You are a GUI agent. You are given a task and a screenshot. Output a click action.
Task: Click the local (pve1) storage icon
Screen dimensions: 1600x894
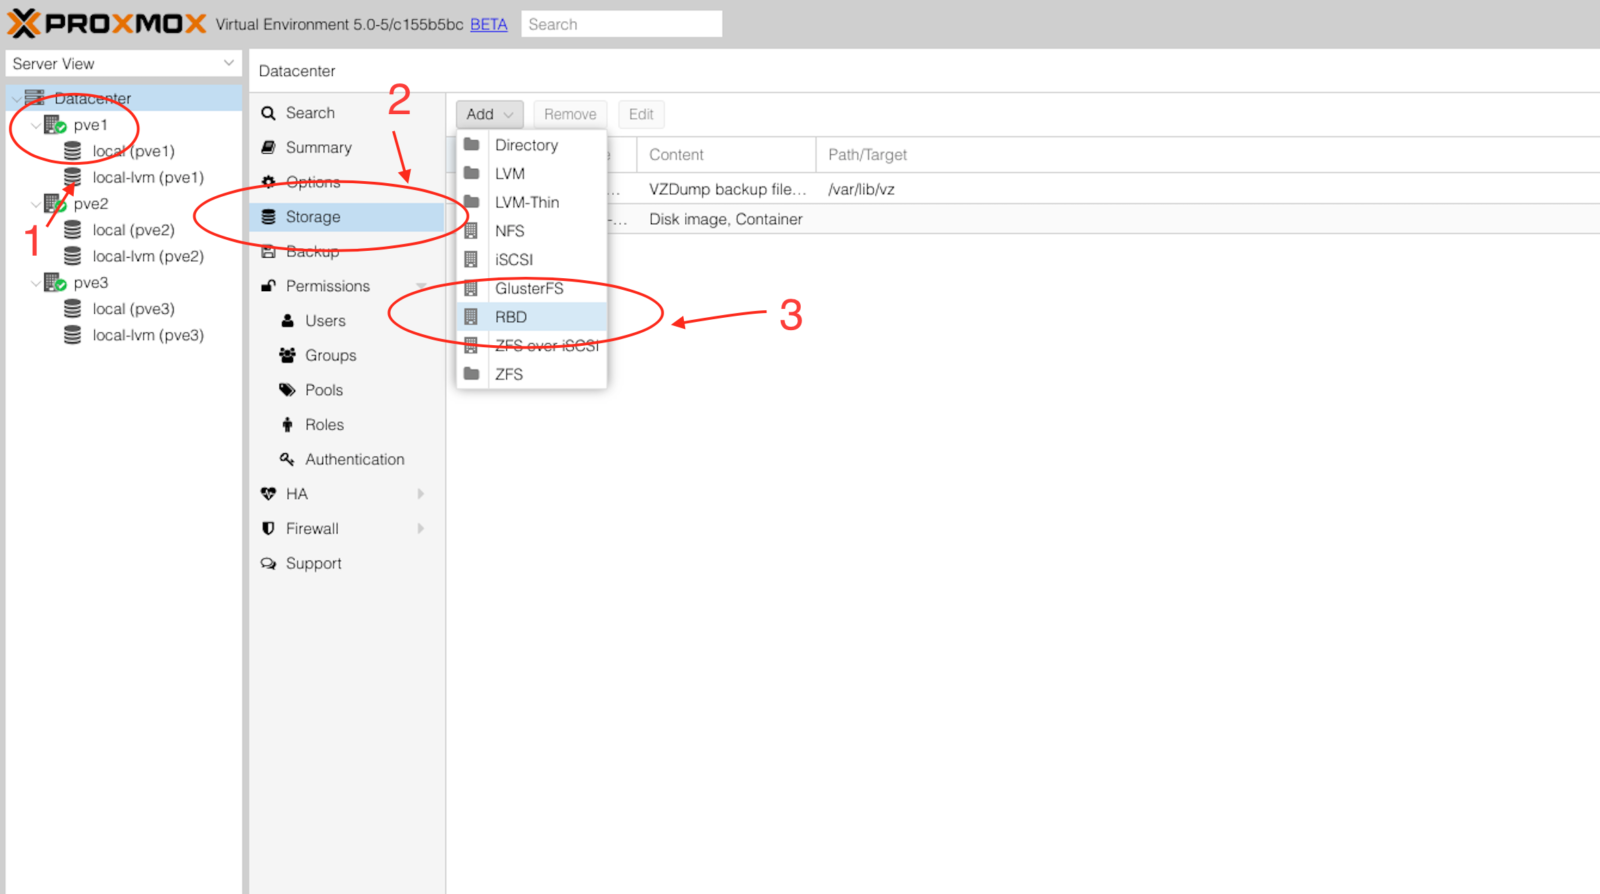(x=72, y=151)
